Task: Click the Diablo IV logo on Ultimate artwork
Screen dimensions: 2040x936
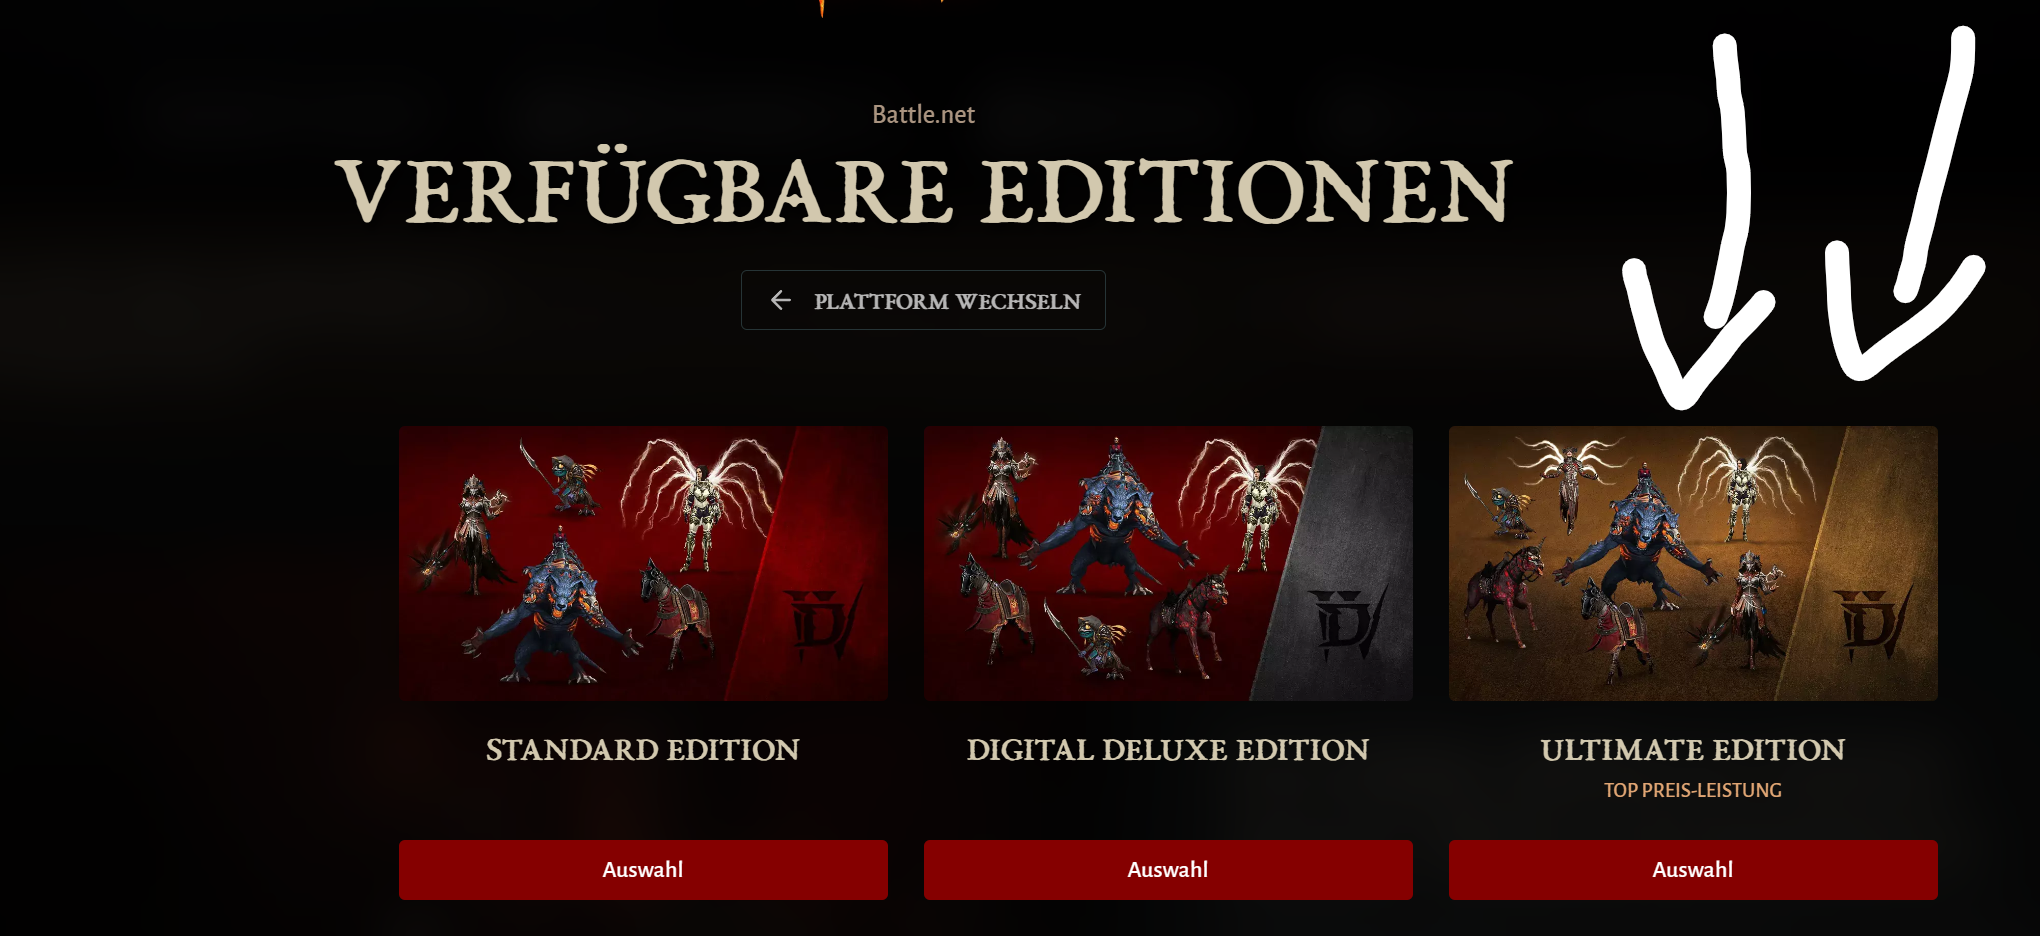Action: coord(1872,623)
